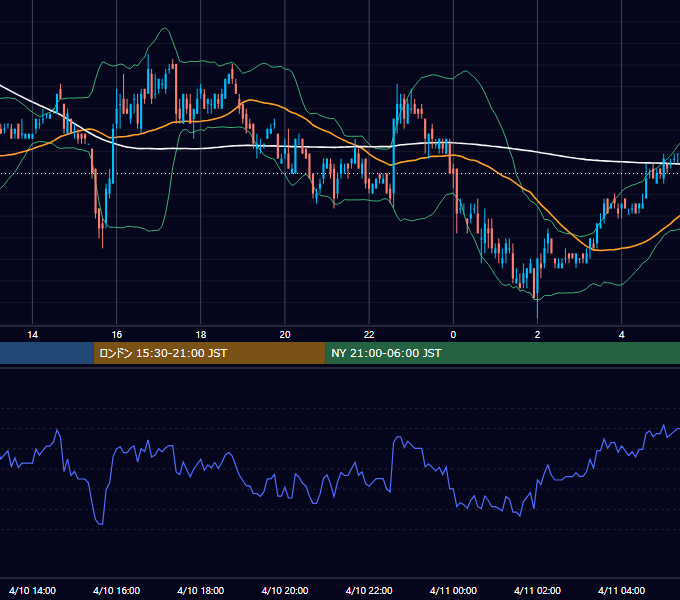This screenshot has width=680, height=600.
Task: Click the 14 hour label on price chart axis
Action: tap(33, 335)
